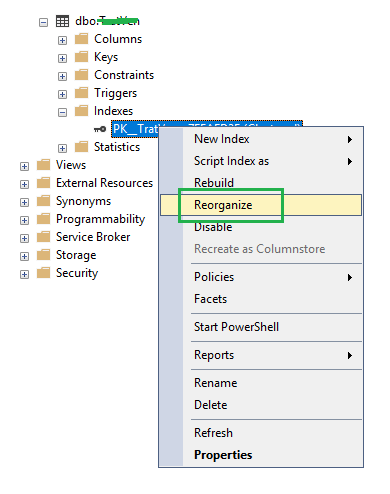
Task: Open Properties from the context menu
Action: tap(261, 455)
